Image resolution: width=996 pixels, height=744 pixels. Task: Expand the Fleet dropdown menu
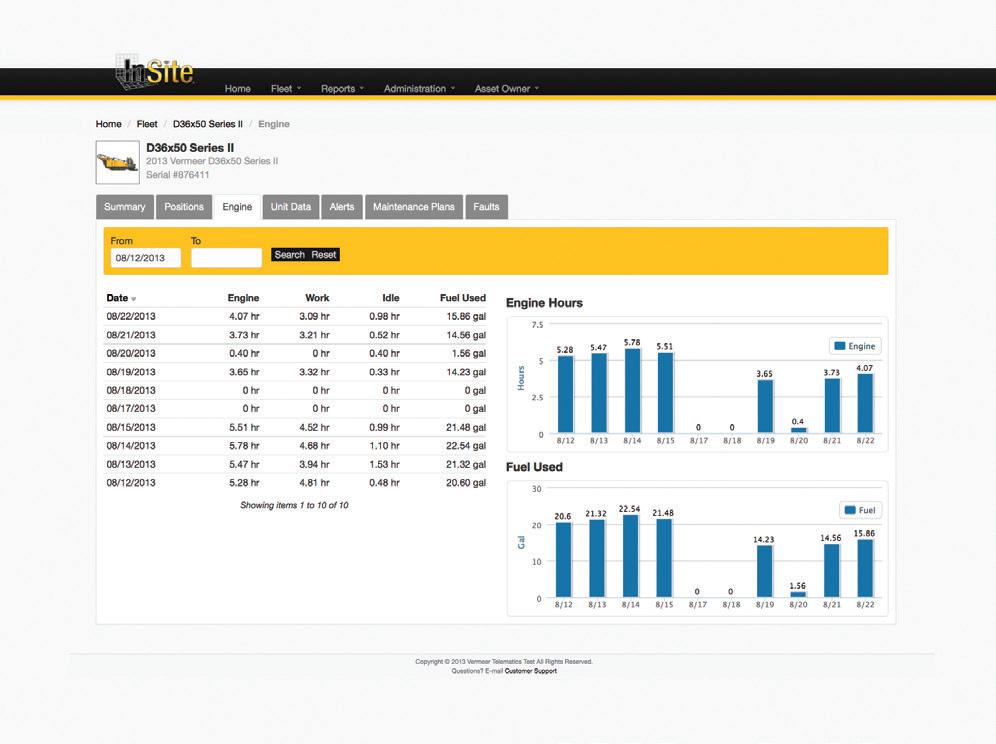[286, 88]
